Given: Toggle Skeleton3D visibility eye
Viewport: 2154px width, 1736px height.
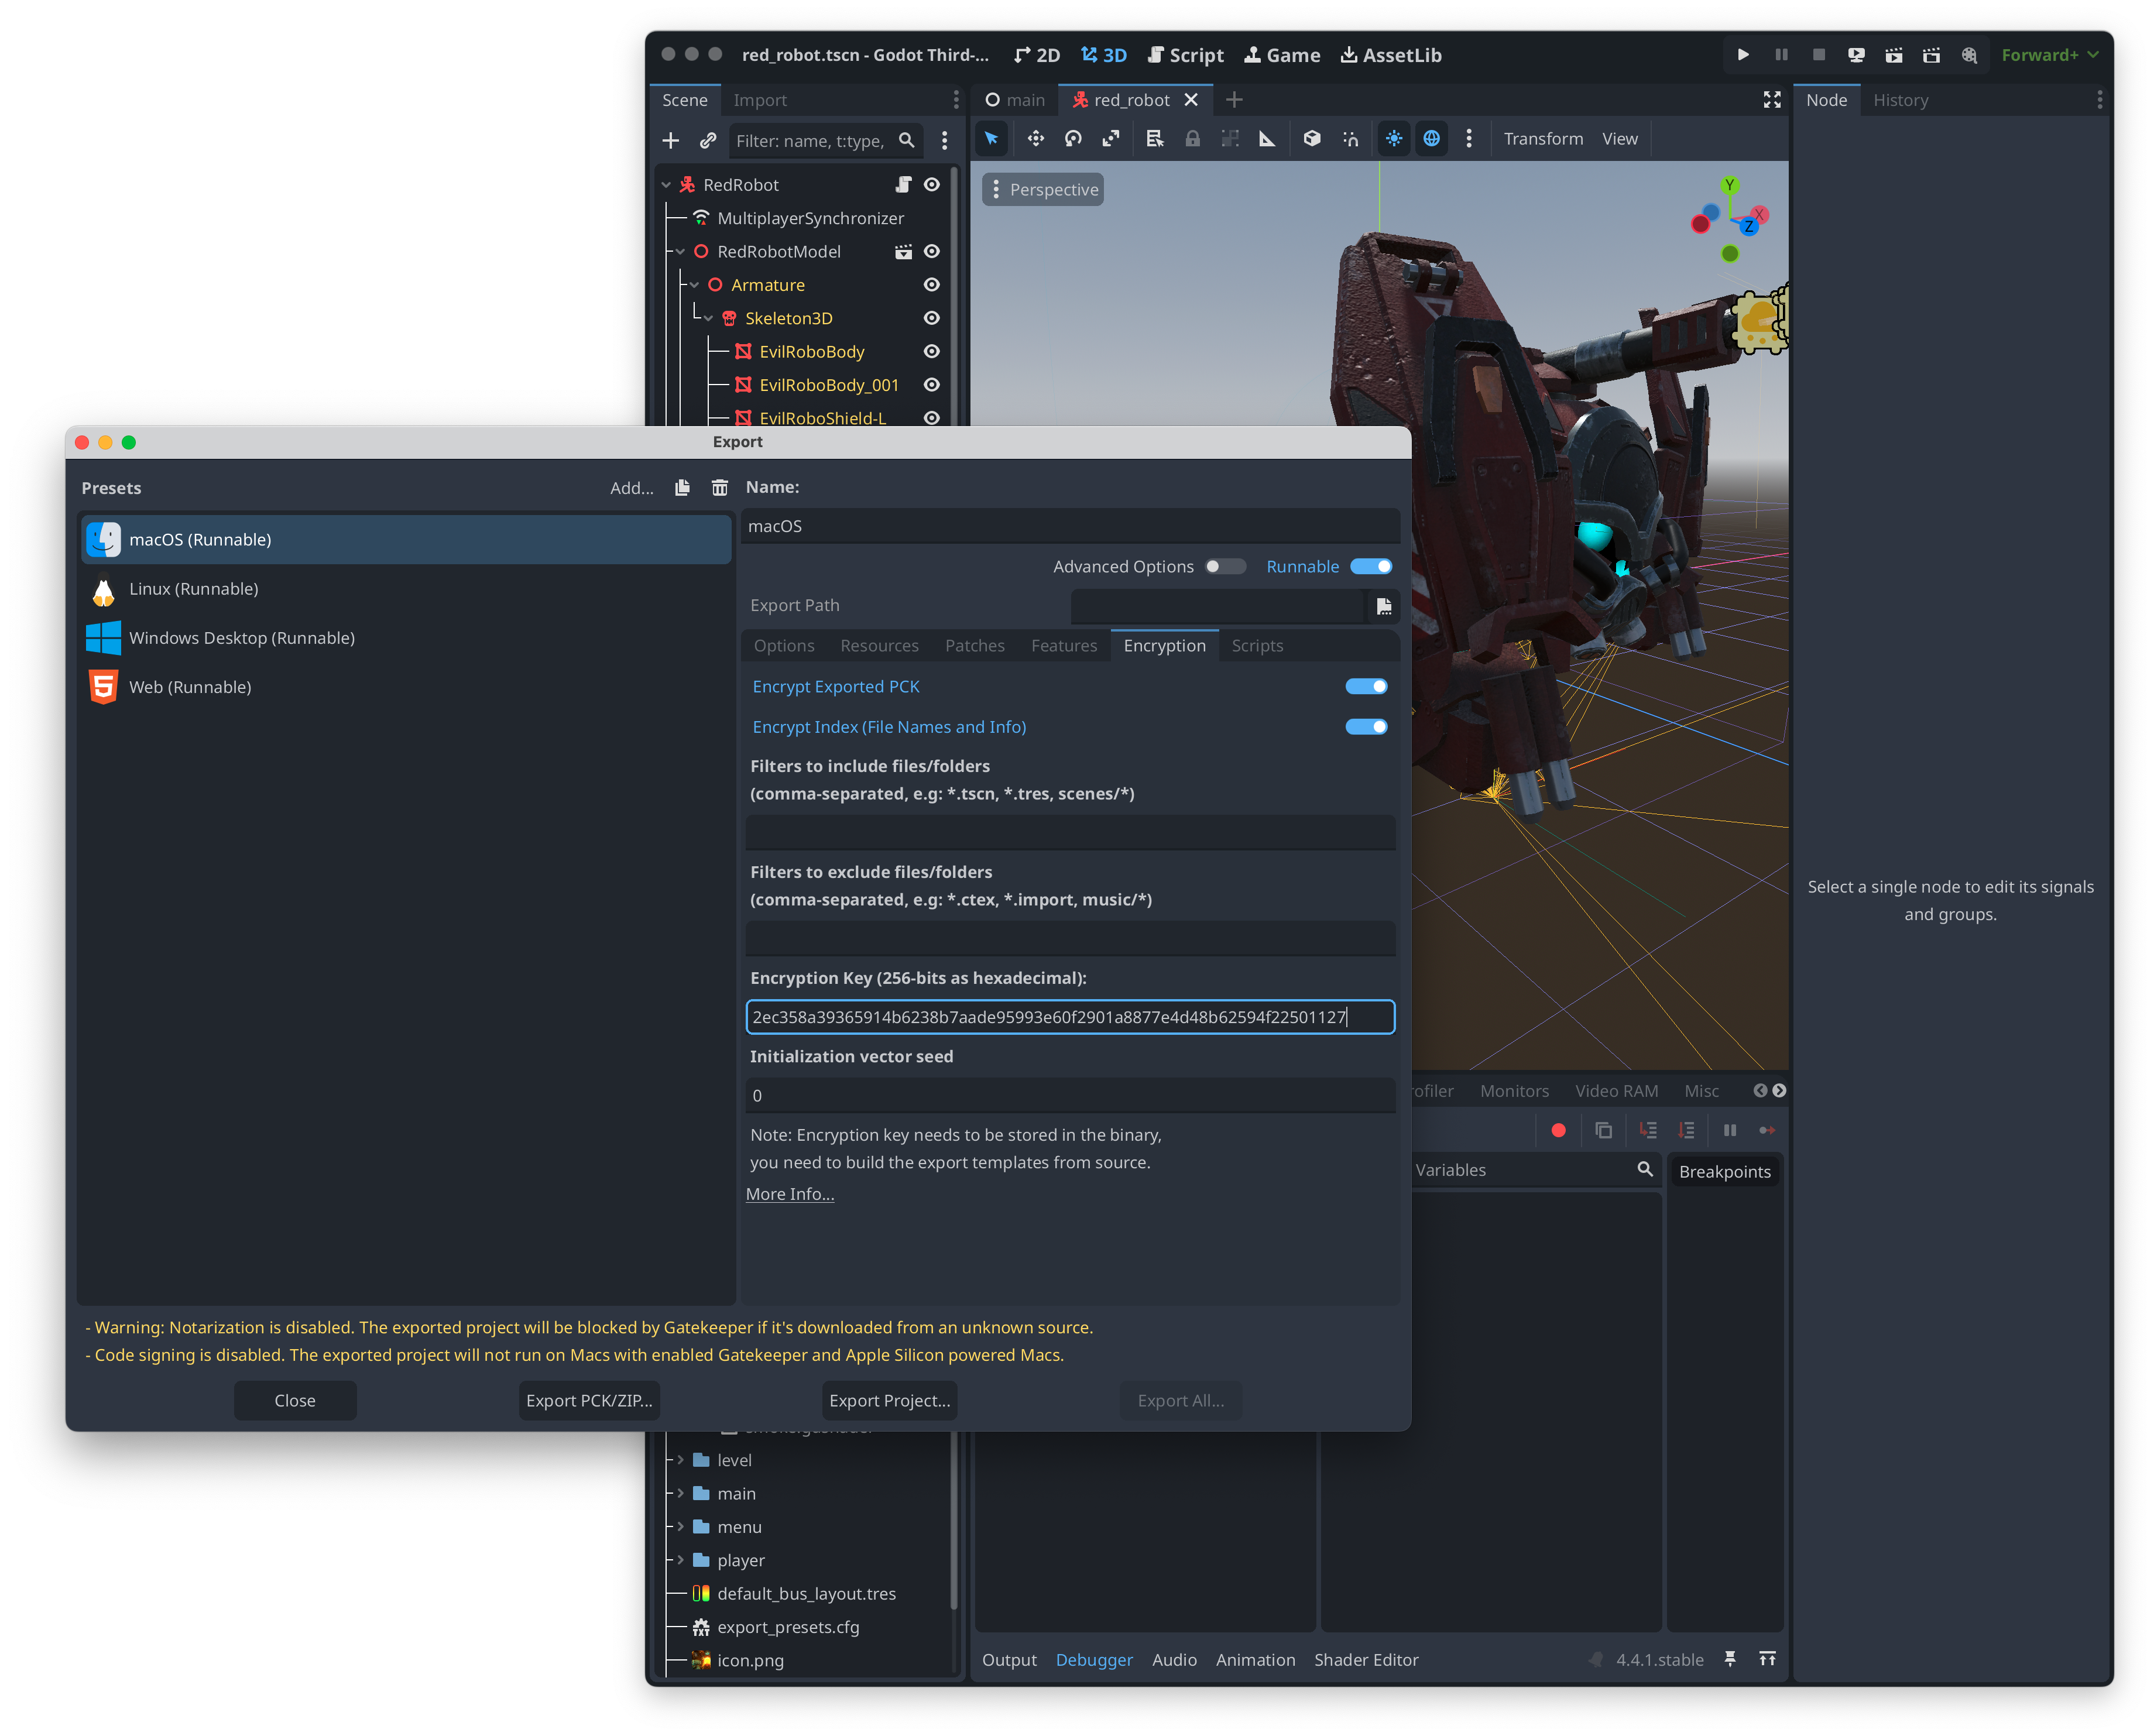Looking at the screenshot, I should pos(932,318).
